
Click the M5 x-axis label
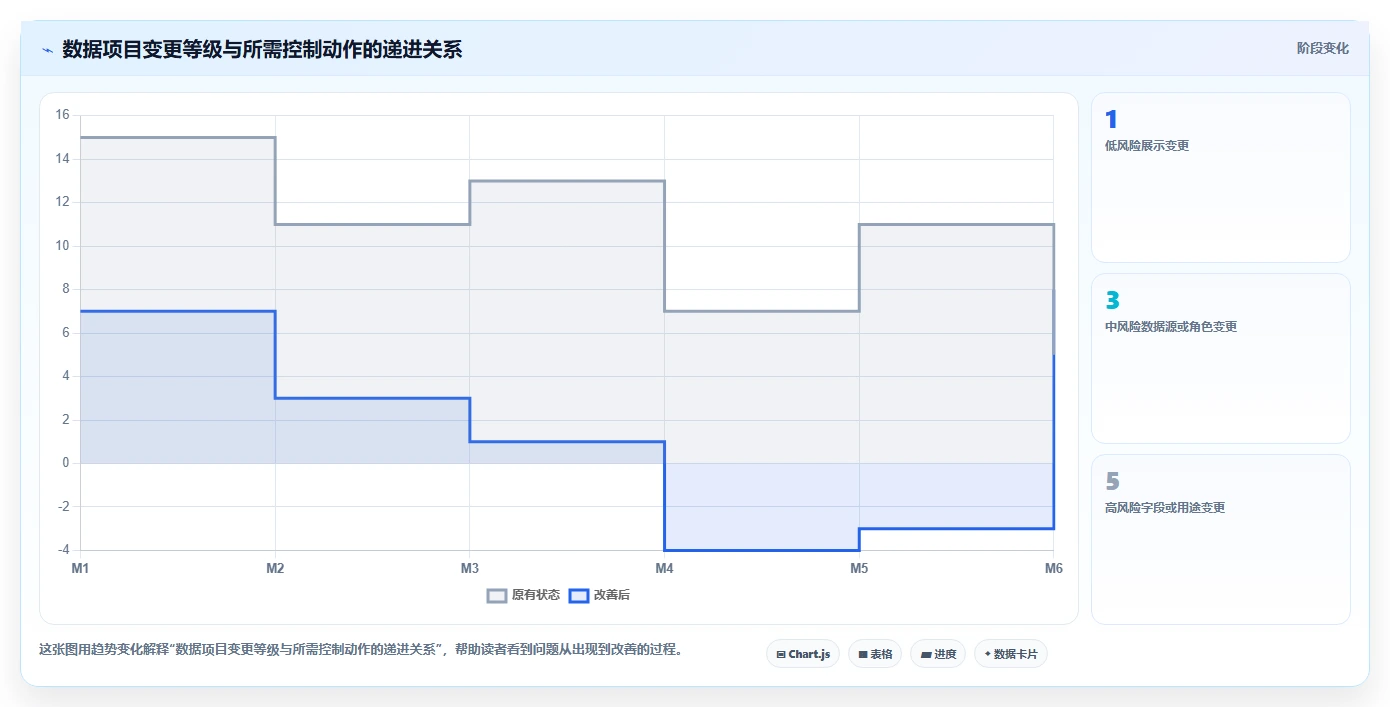(x=859, y=568)
